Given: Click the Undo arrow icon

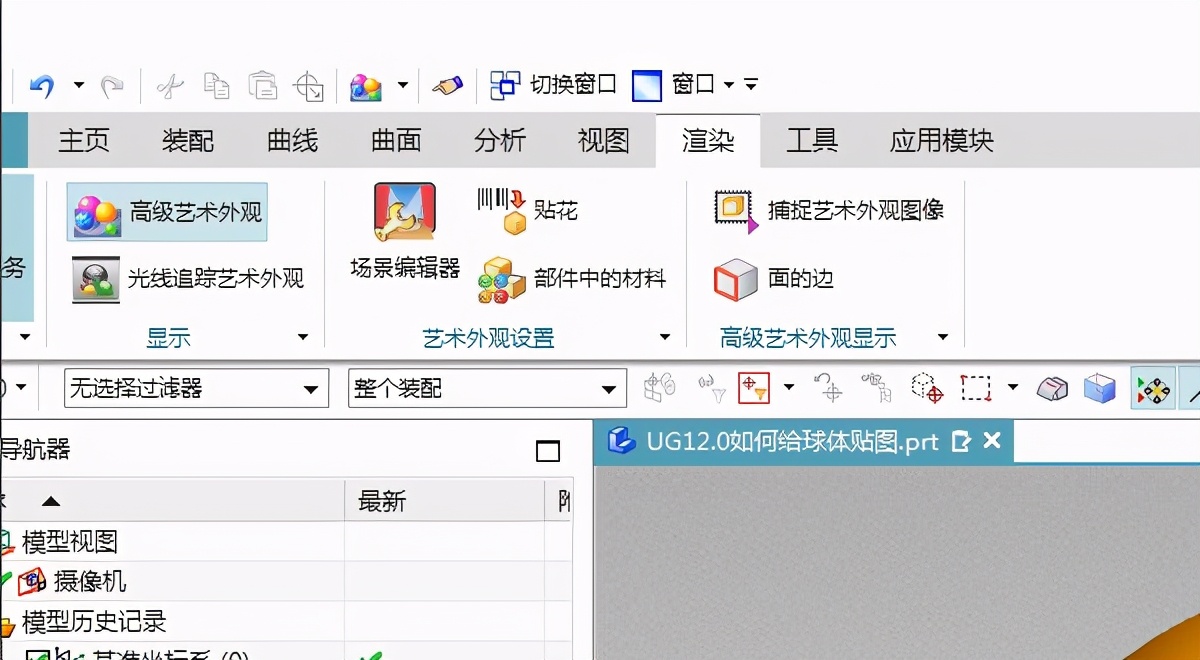Looking at the screenshot, I should click(x=42, y=86).
